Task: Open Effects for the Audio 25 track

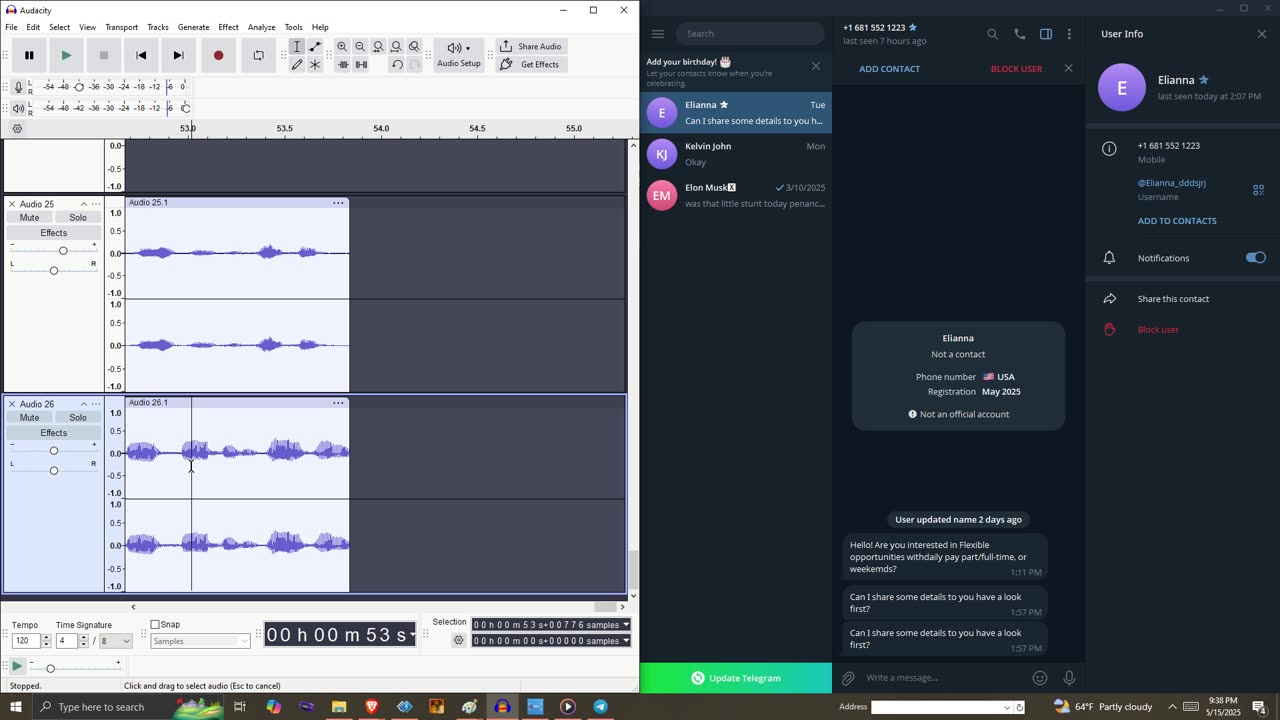Action: pyautogui.click(x=54, y=233)
